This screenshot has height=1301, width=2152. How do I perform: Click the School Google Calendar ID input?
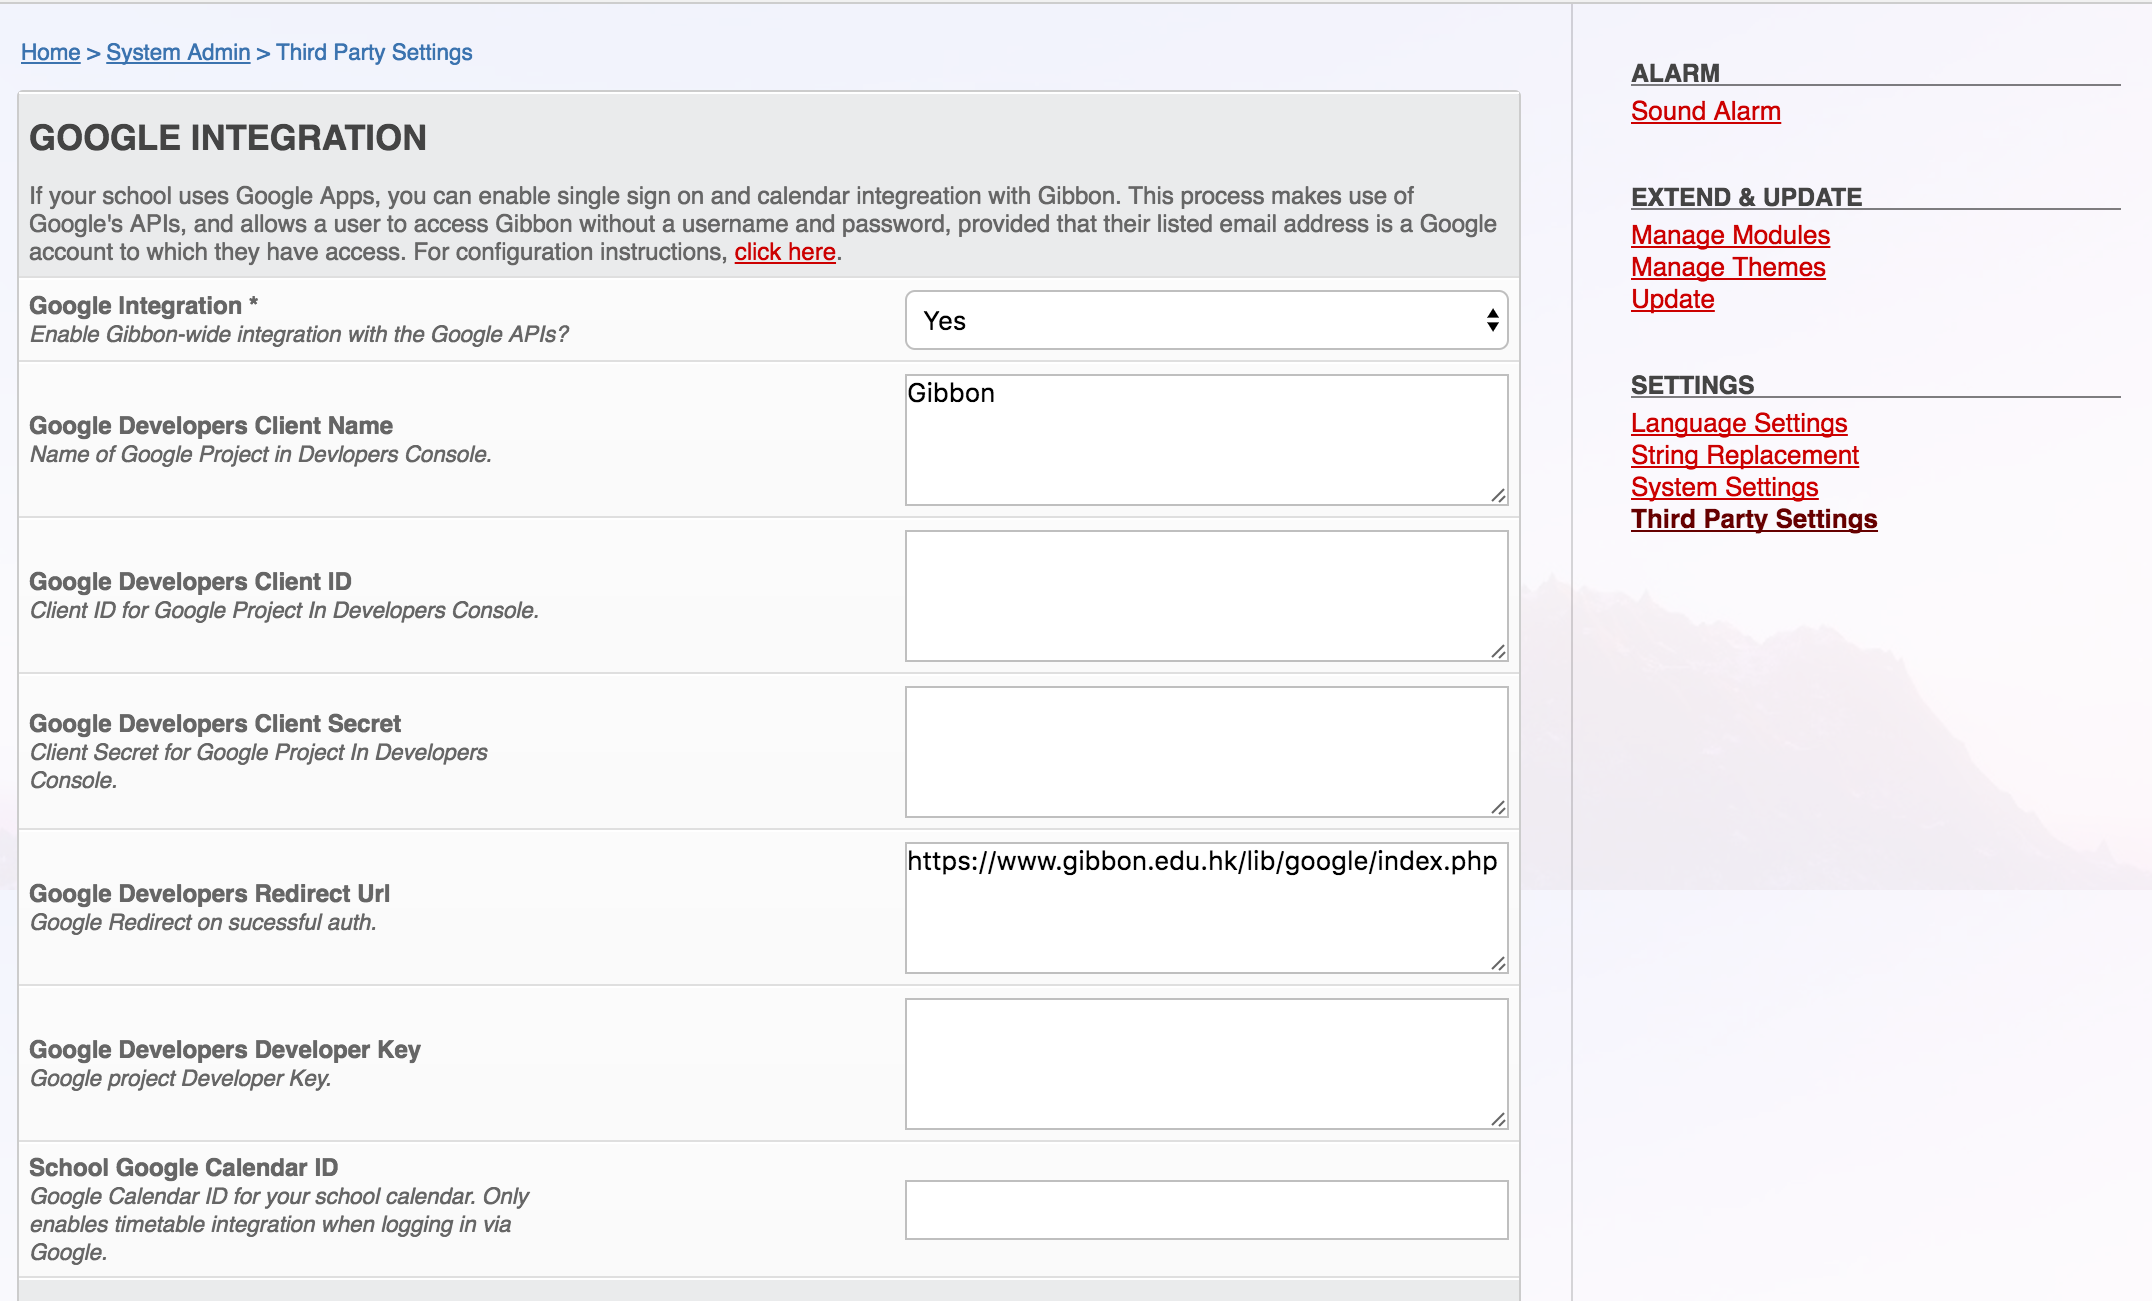click(x=1206, y=1210)
